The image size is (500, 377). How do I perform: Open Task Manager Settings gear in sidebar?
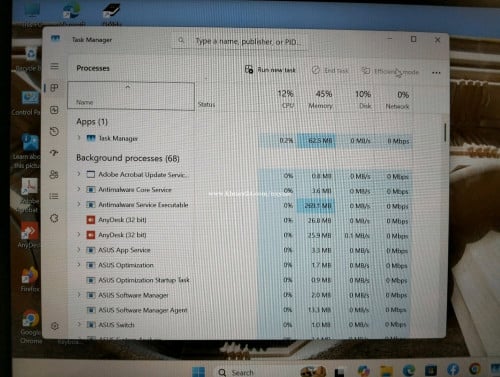click(55, 326)
